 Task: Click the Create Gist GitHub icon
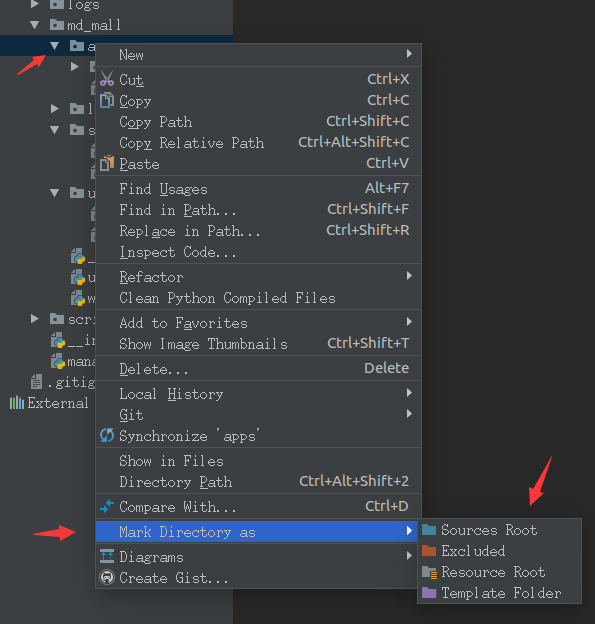(x=107, y=577)
